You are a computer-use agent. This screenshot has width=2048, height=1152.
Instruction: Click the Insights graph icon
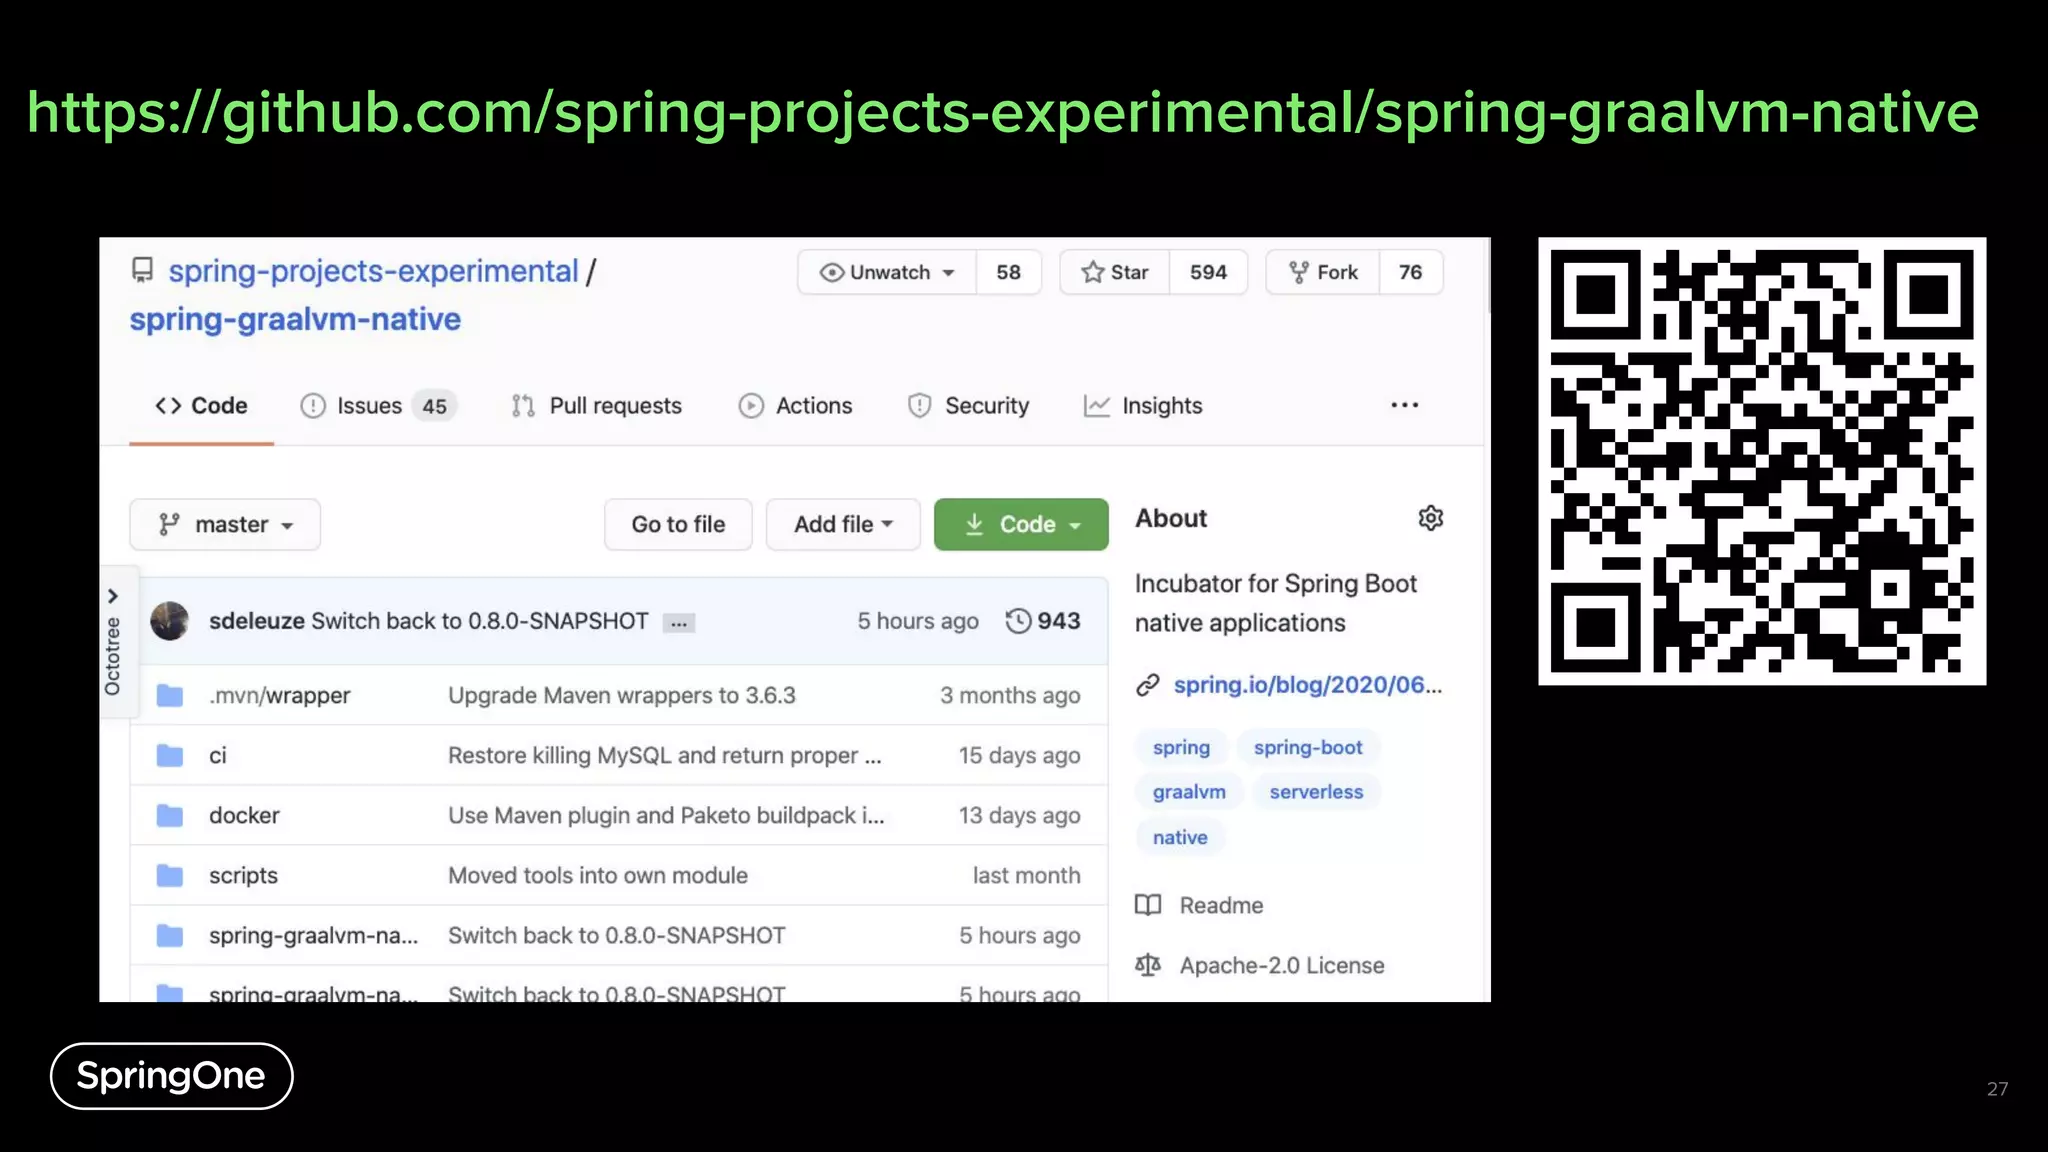tap(1097, 406)
